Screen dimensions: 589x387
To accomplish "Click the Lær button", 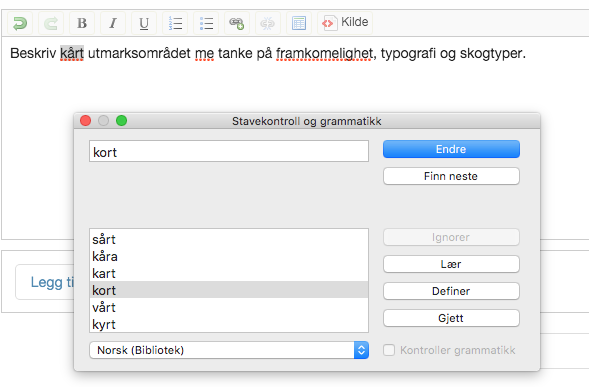I will [x=451, y=264].
